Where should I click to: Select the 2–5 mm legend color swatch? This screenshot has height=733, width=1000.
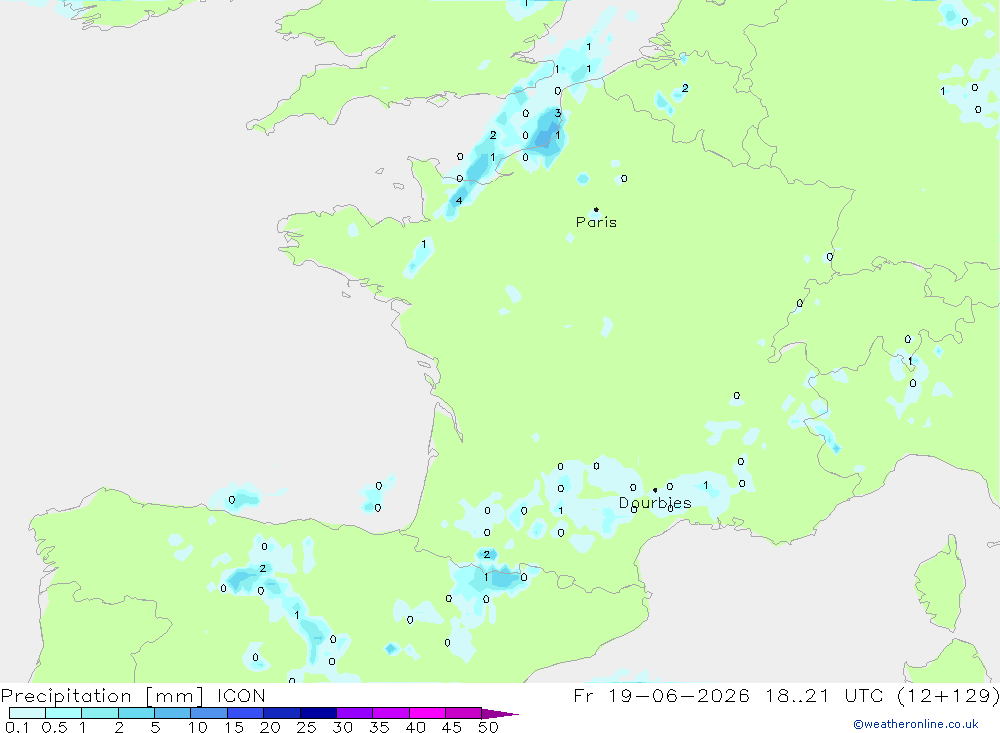pos(136,713)
